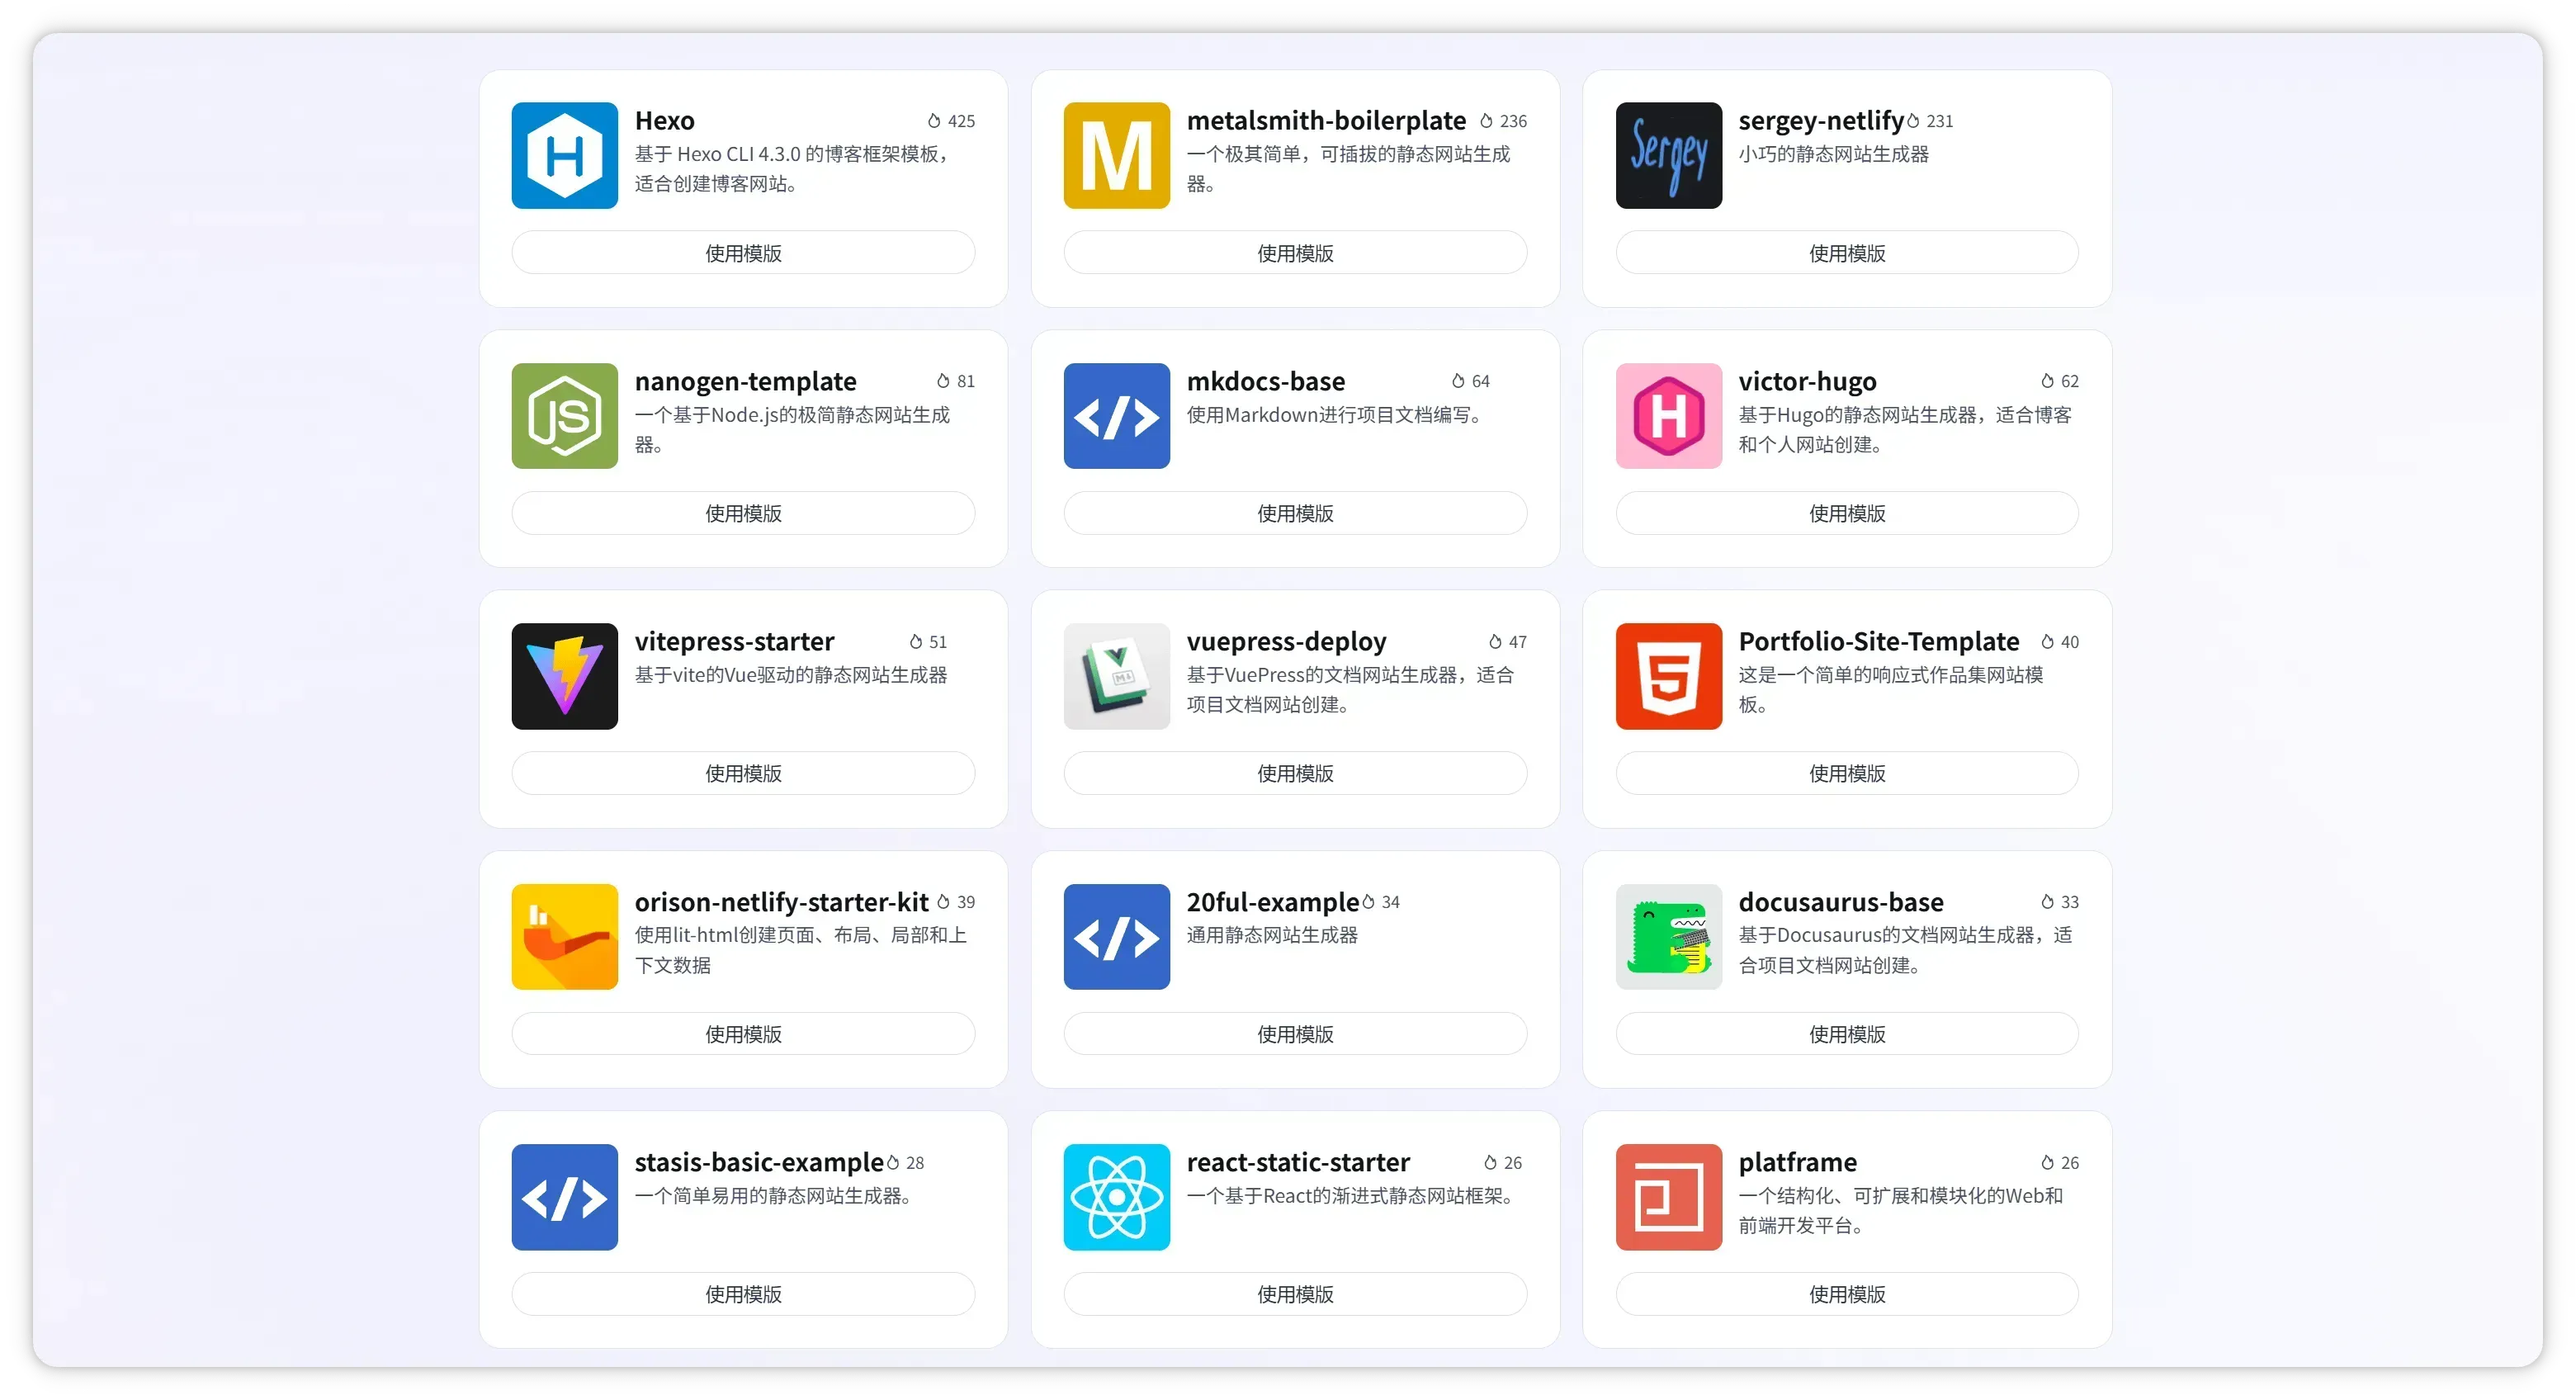This screenshot has height=1400, width=2576.
Task: Click the HTML5 Portfolio-Site-Template icon
Action: [1668, 676]
